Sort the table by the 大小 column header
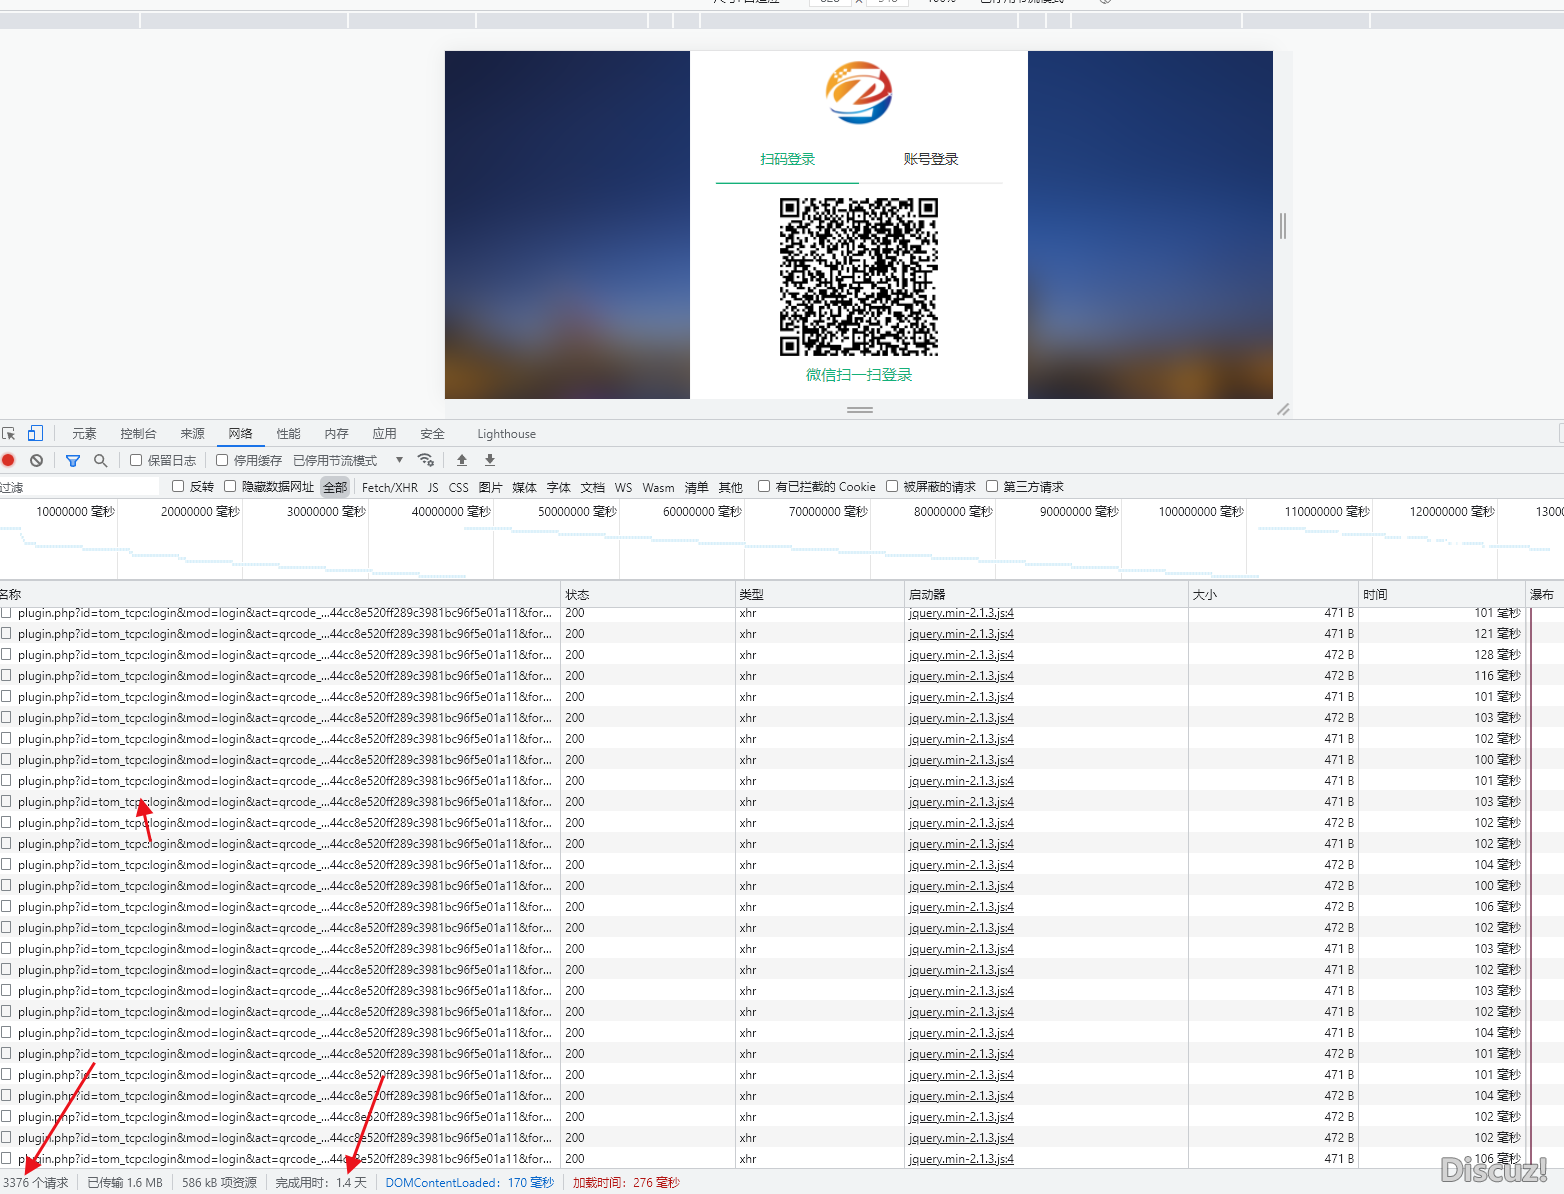Screen dimensions: 1564x1194 click(x=1273, y=594)
